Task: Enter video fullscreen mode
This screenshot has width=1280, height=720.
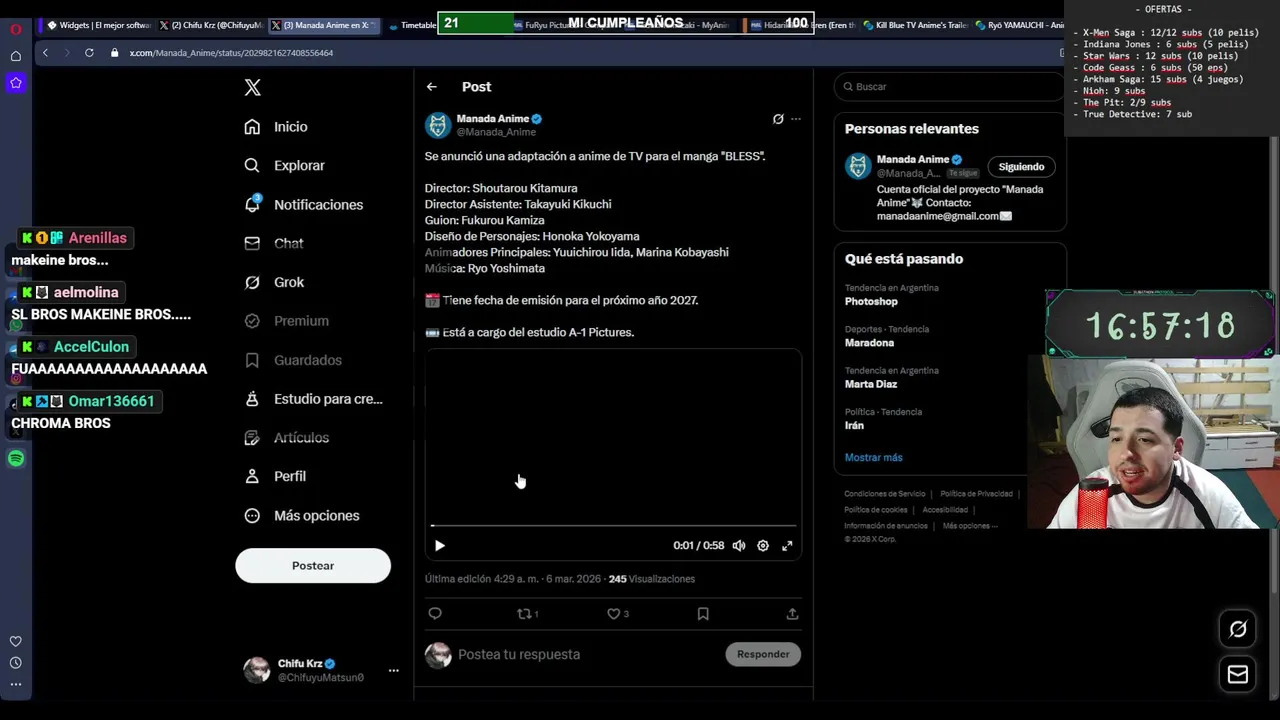Action: tap(787, 546)
